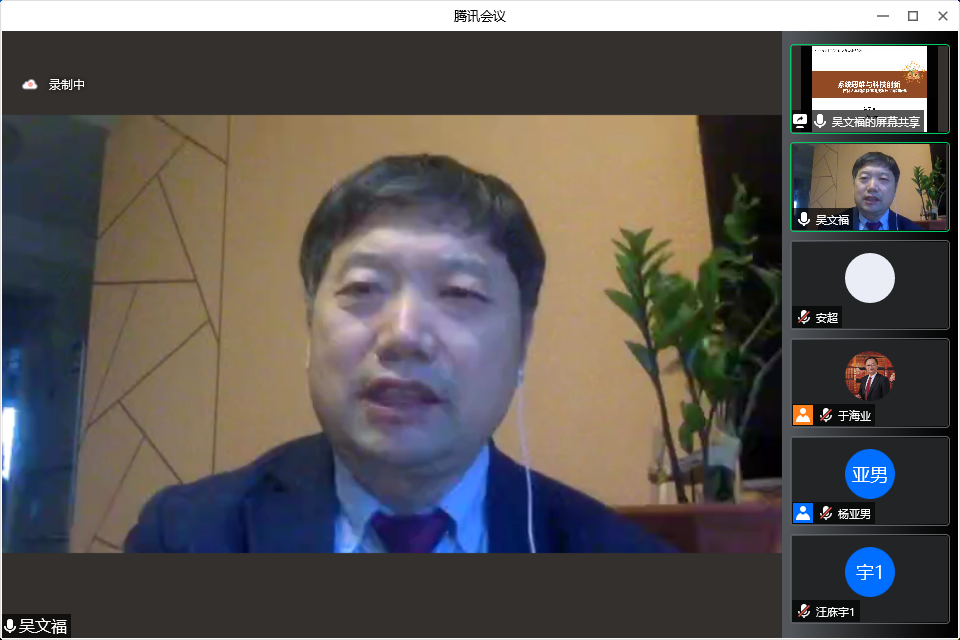Screen dimensions: 960x640
Task: Click muted microphone icon beside 安超
Action: pos(803,317)
